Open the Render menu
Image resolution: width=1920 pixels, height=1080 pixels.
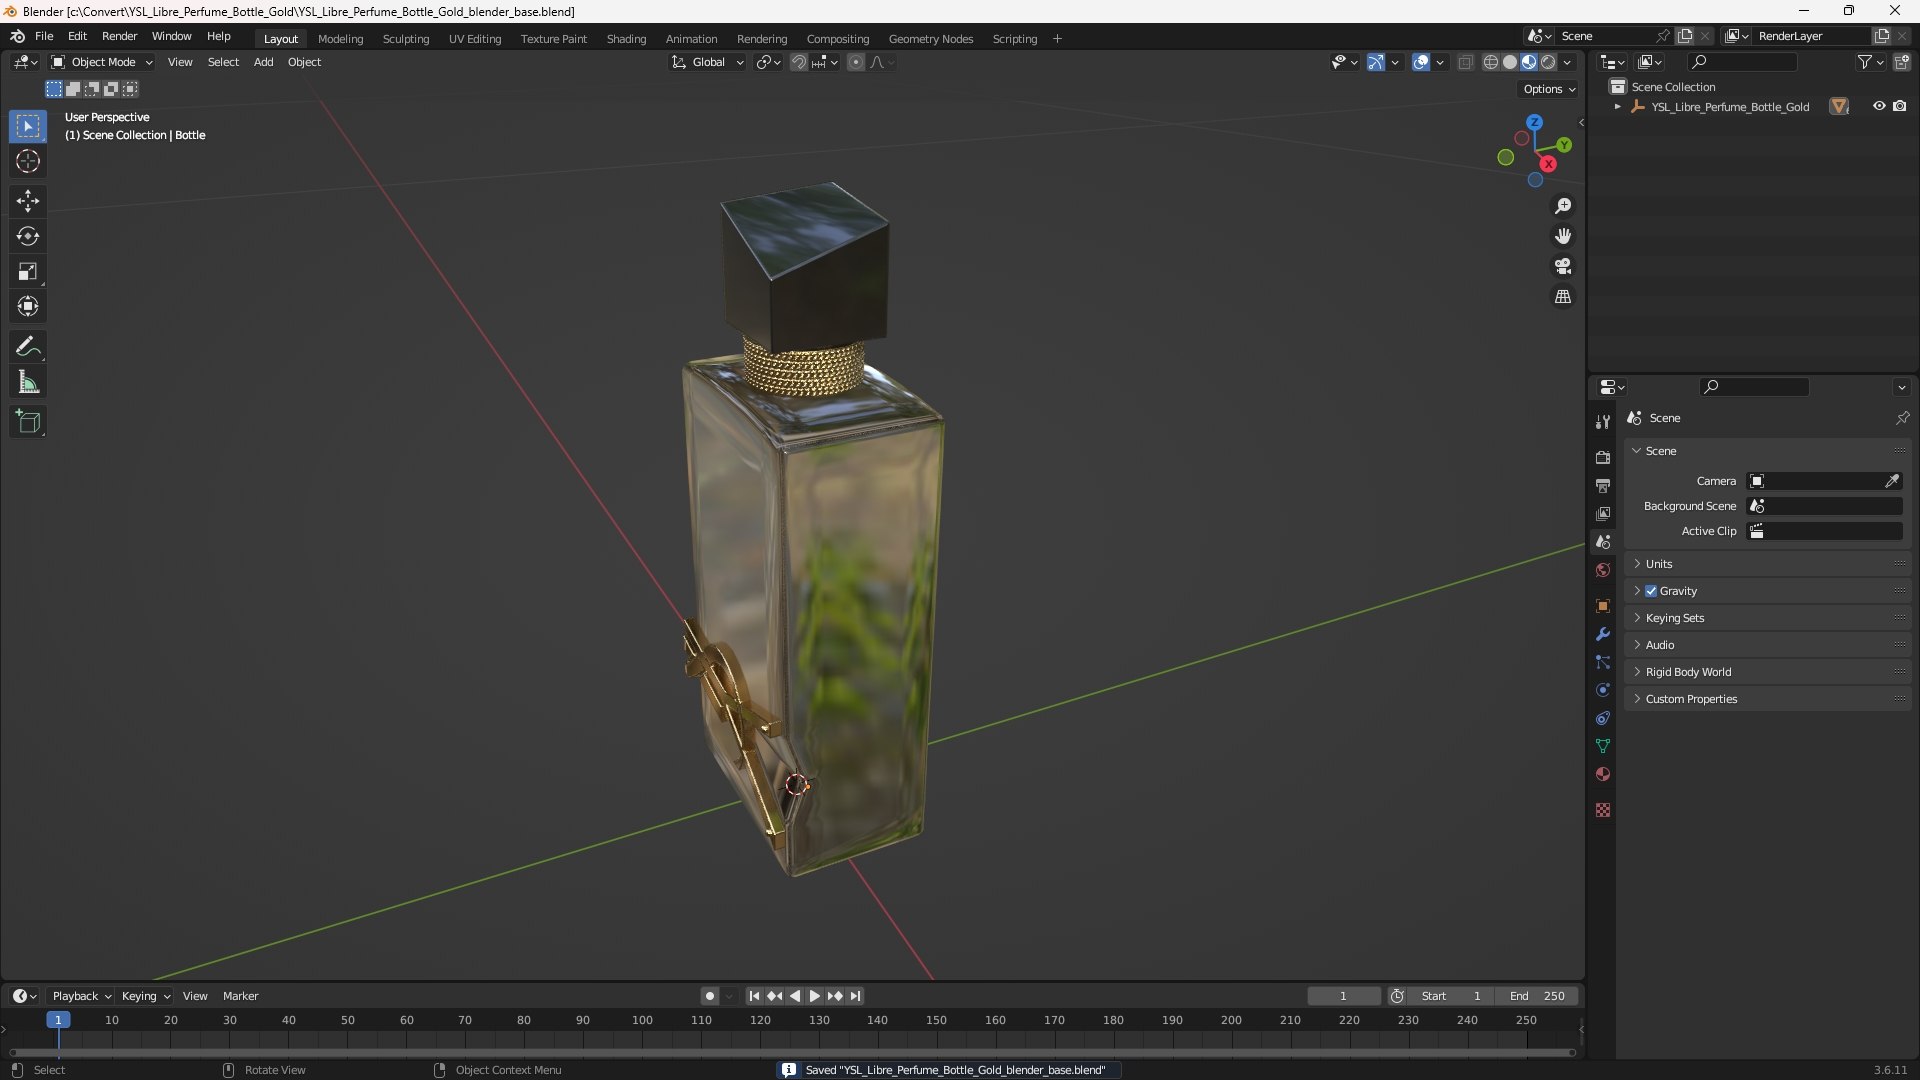tap(119, 36)
